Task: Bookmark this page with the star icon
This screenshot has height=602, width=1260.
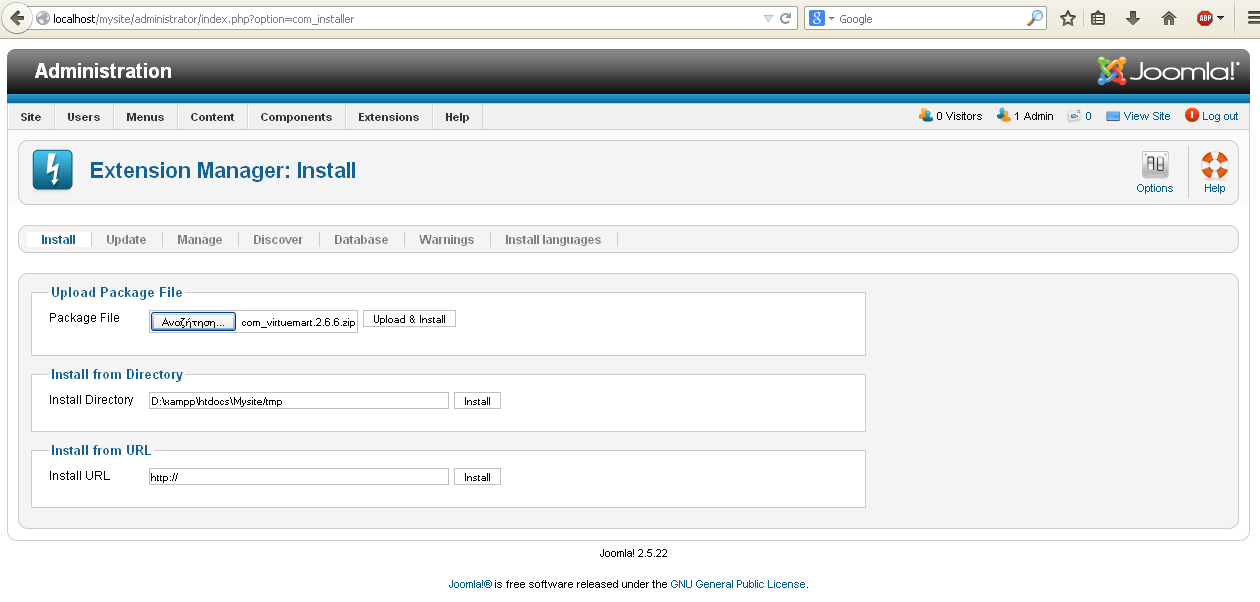Action: (1068, 18)
